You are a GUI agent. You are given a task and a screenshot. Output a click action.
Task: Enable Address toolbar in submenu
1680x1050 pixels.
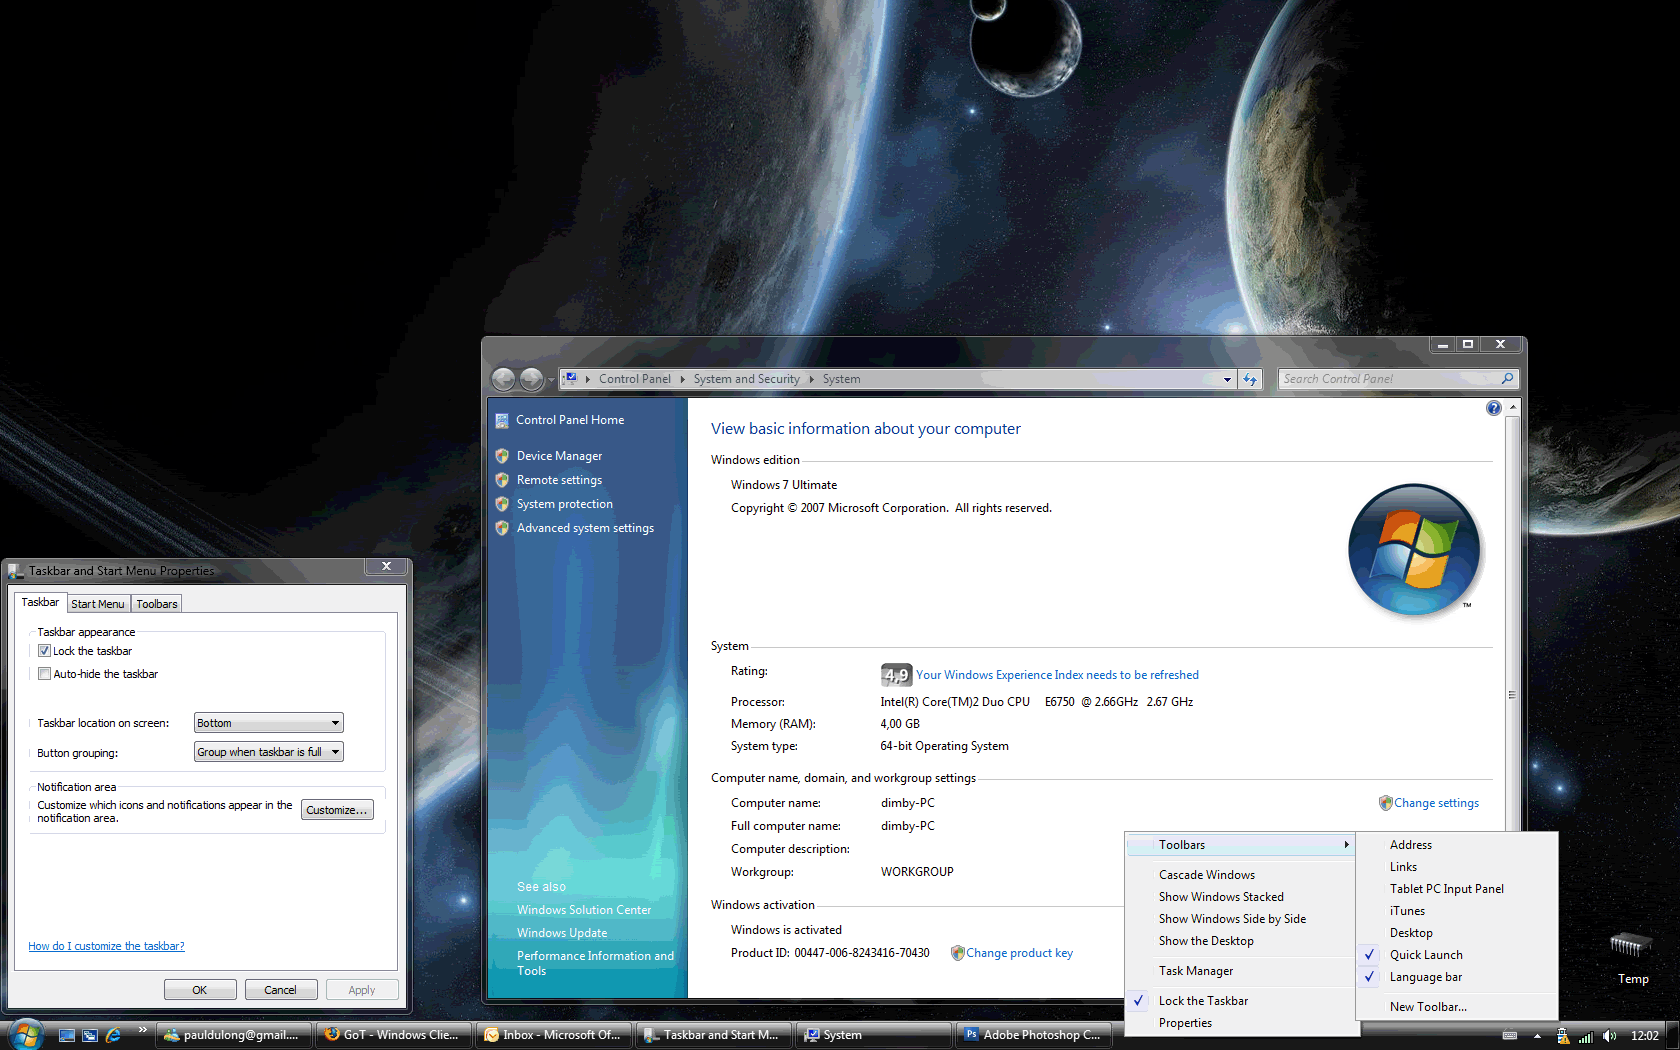1457,845
